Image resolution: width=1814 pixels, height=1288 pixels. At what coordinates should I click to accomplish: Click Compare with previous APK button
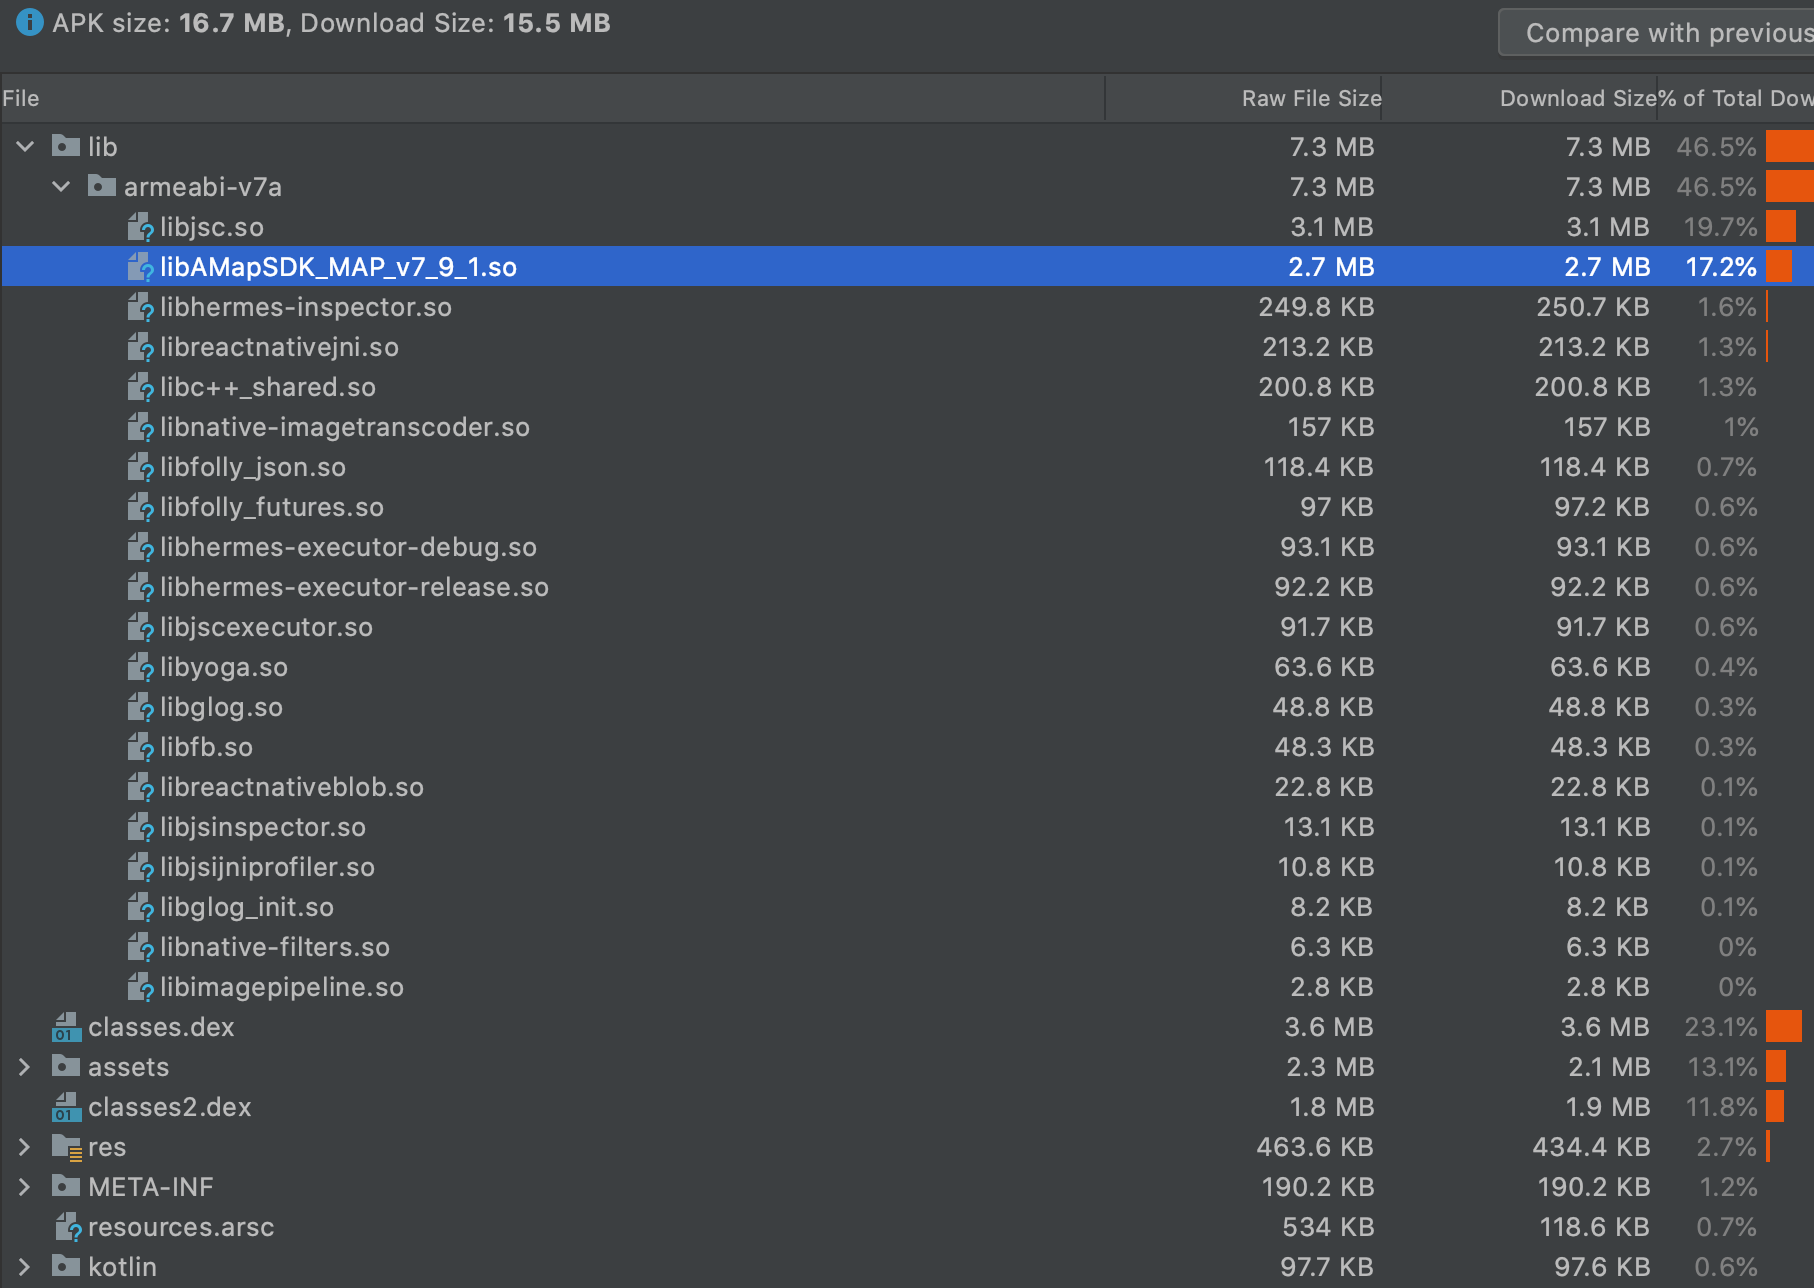[x=1656, y=32]
